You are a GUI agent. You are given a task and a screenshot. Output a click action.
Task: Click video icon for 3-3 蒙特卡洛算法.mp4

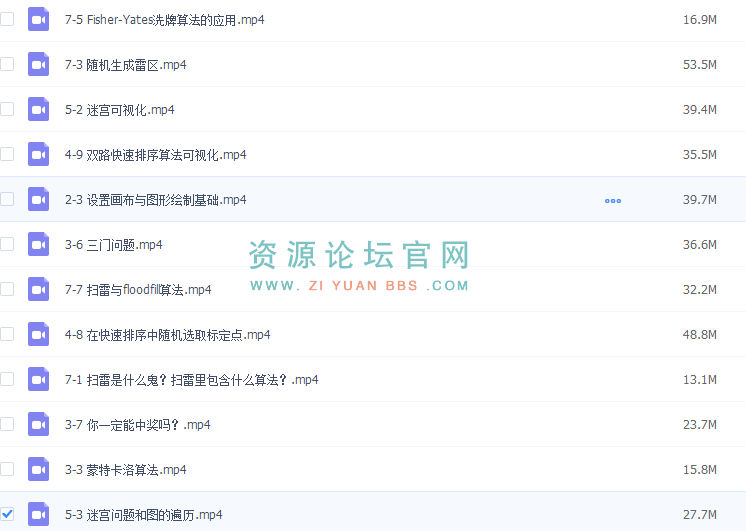point(39,470)
